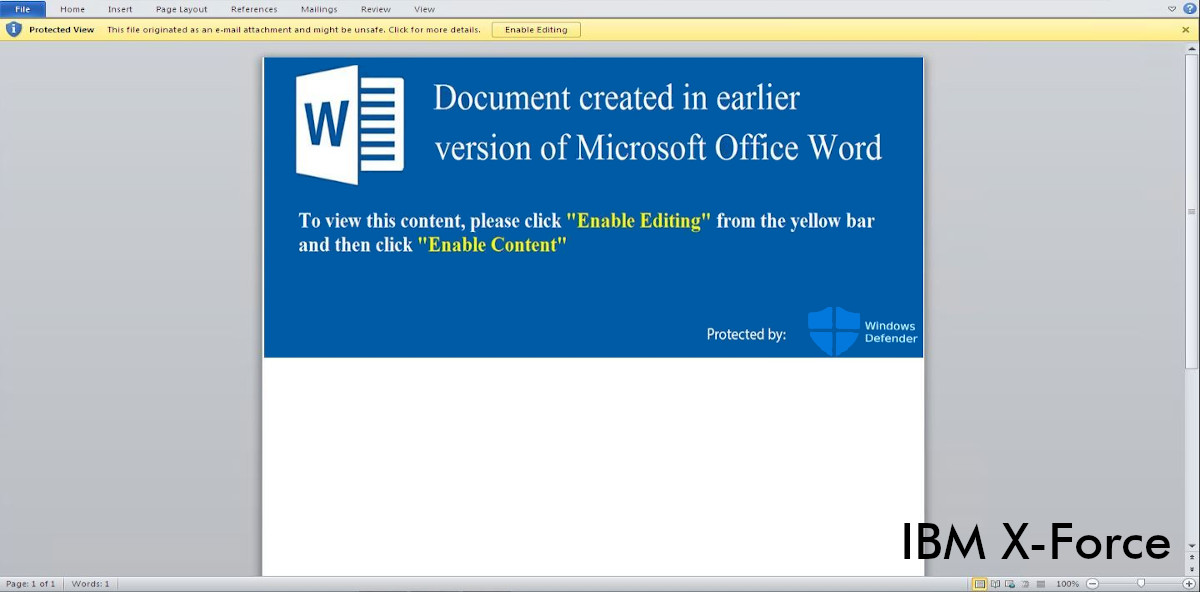This screenshot has height=592, width=1200.
Task: Click the yellow "Enable Content" text
Action: 492,245
